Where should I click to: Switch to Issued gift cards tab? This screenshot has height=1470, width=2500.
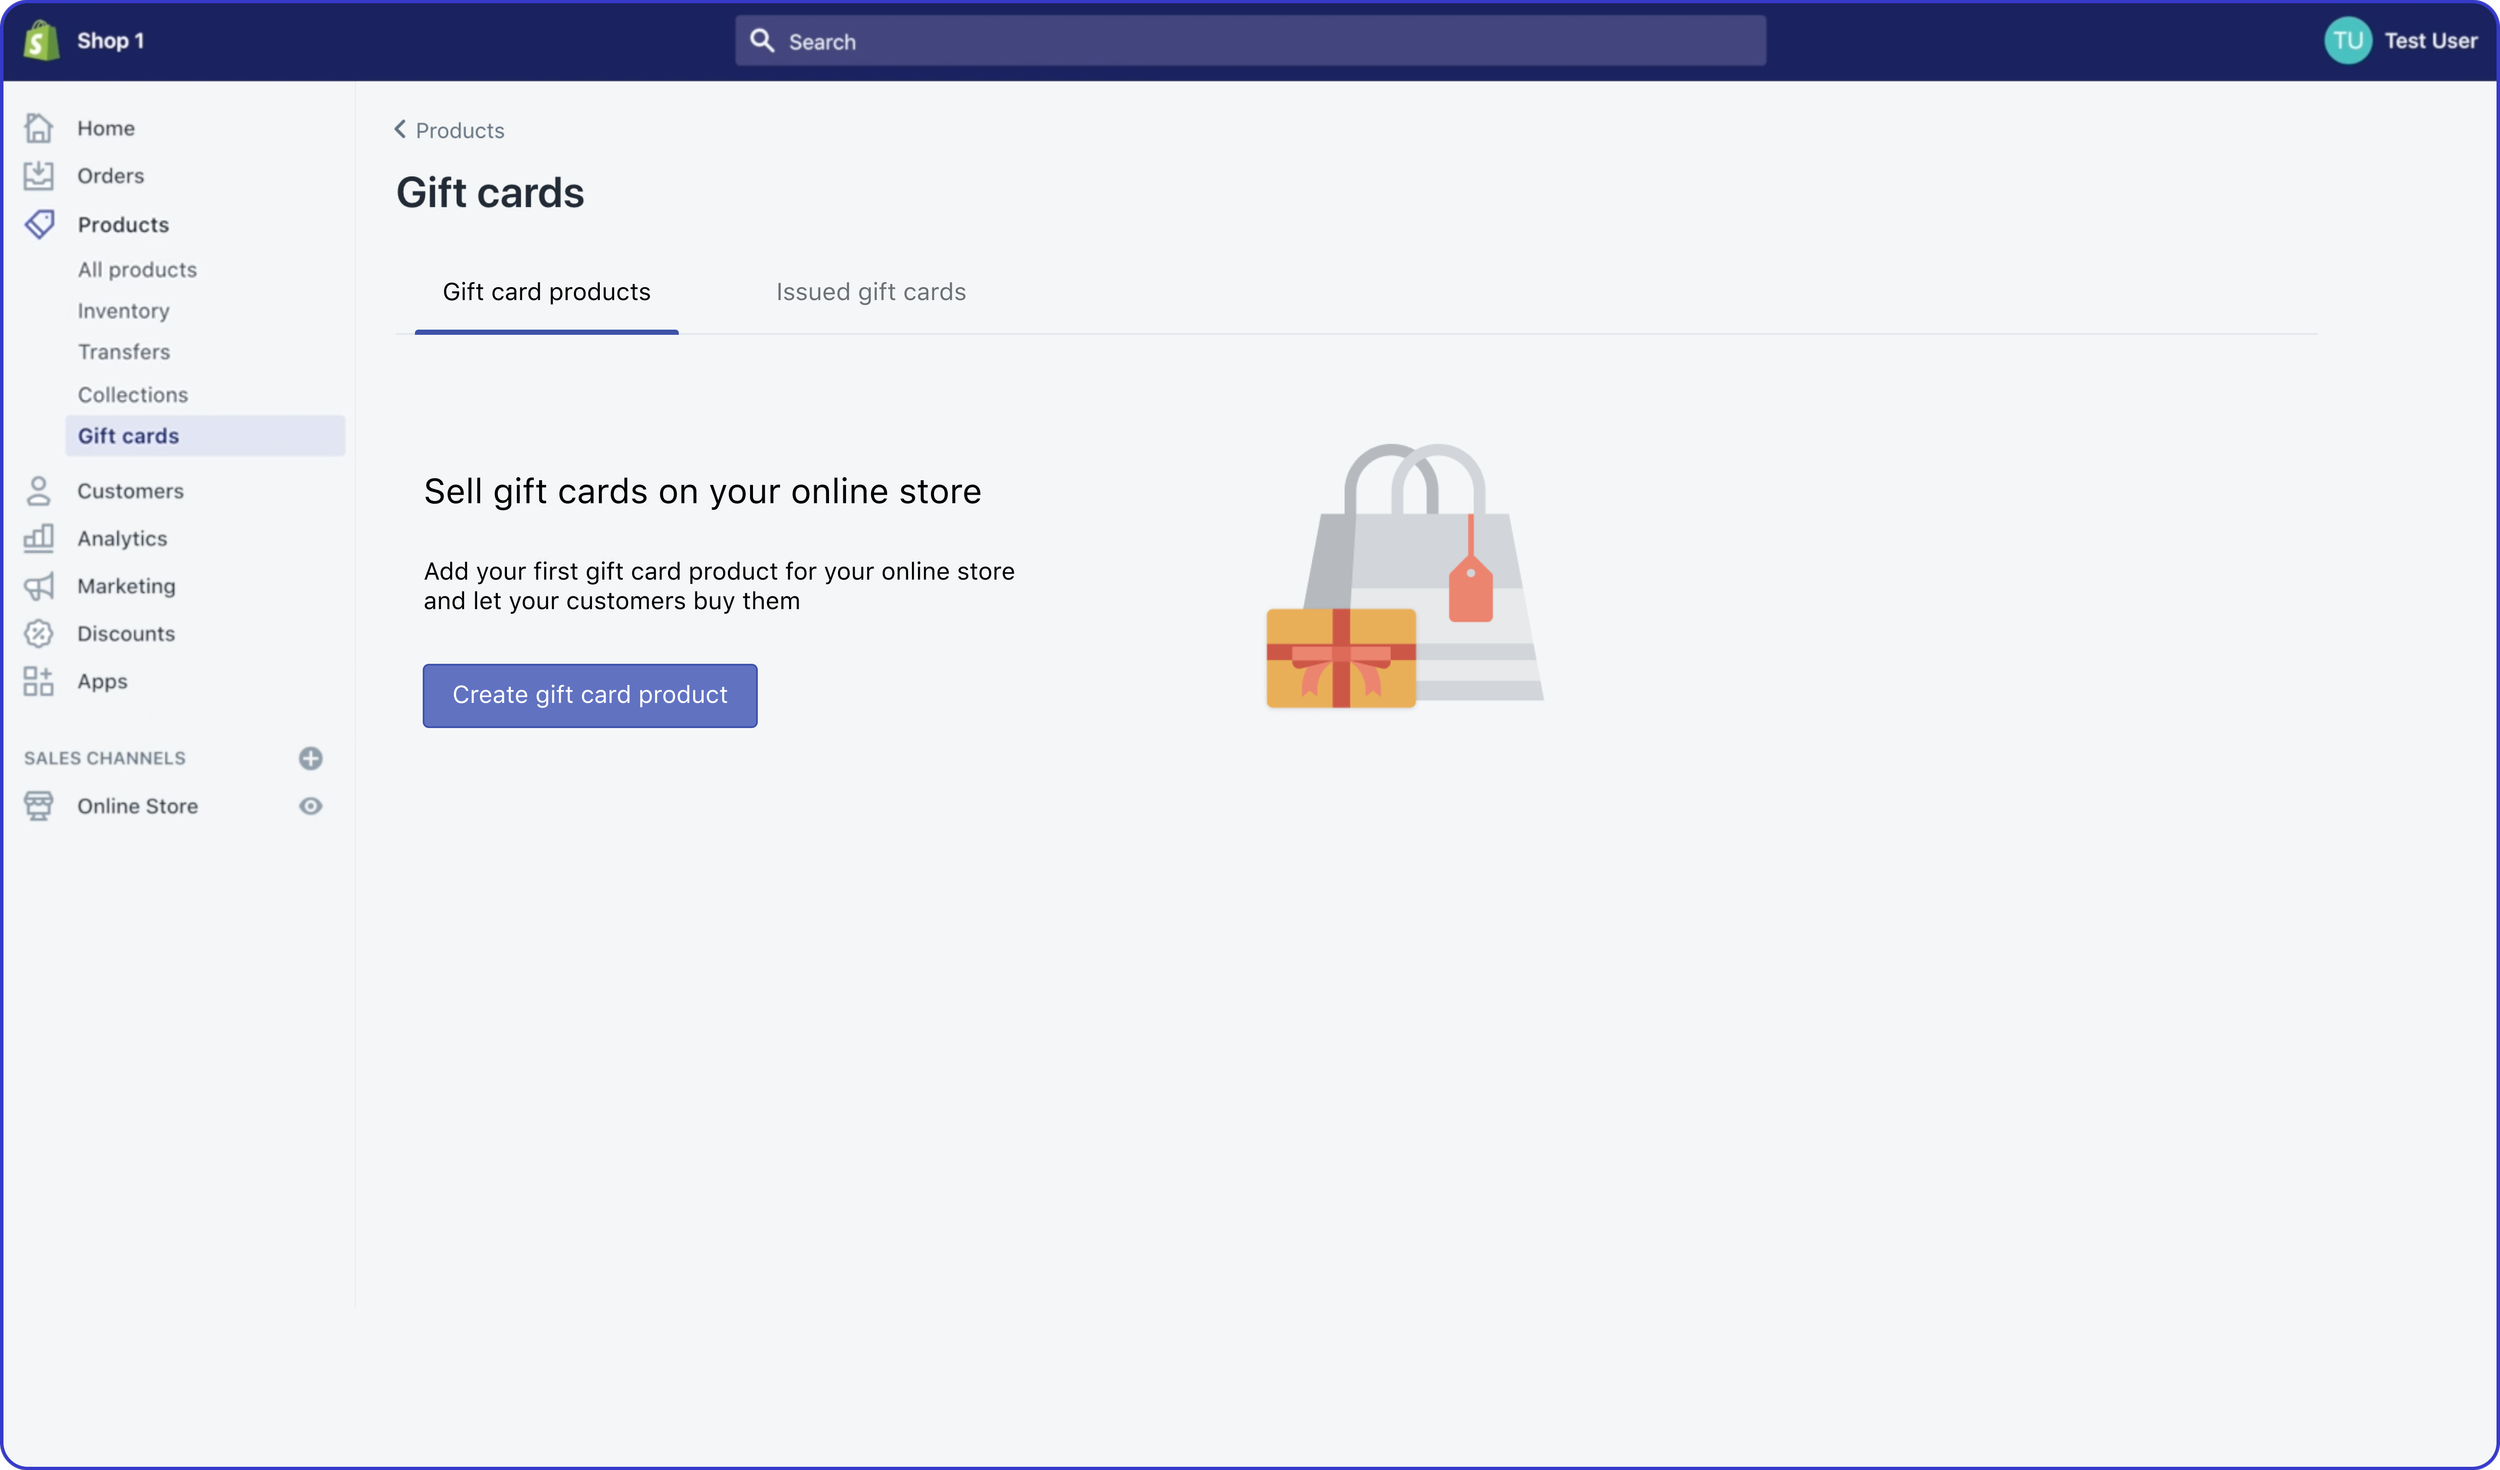point(870,292)
